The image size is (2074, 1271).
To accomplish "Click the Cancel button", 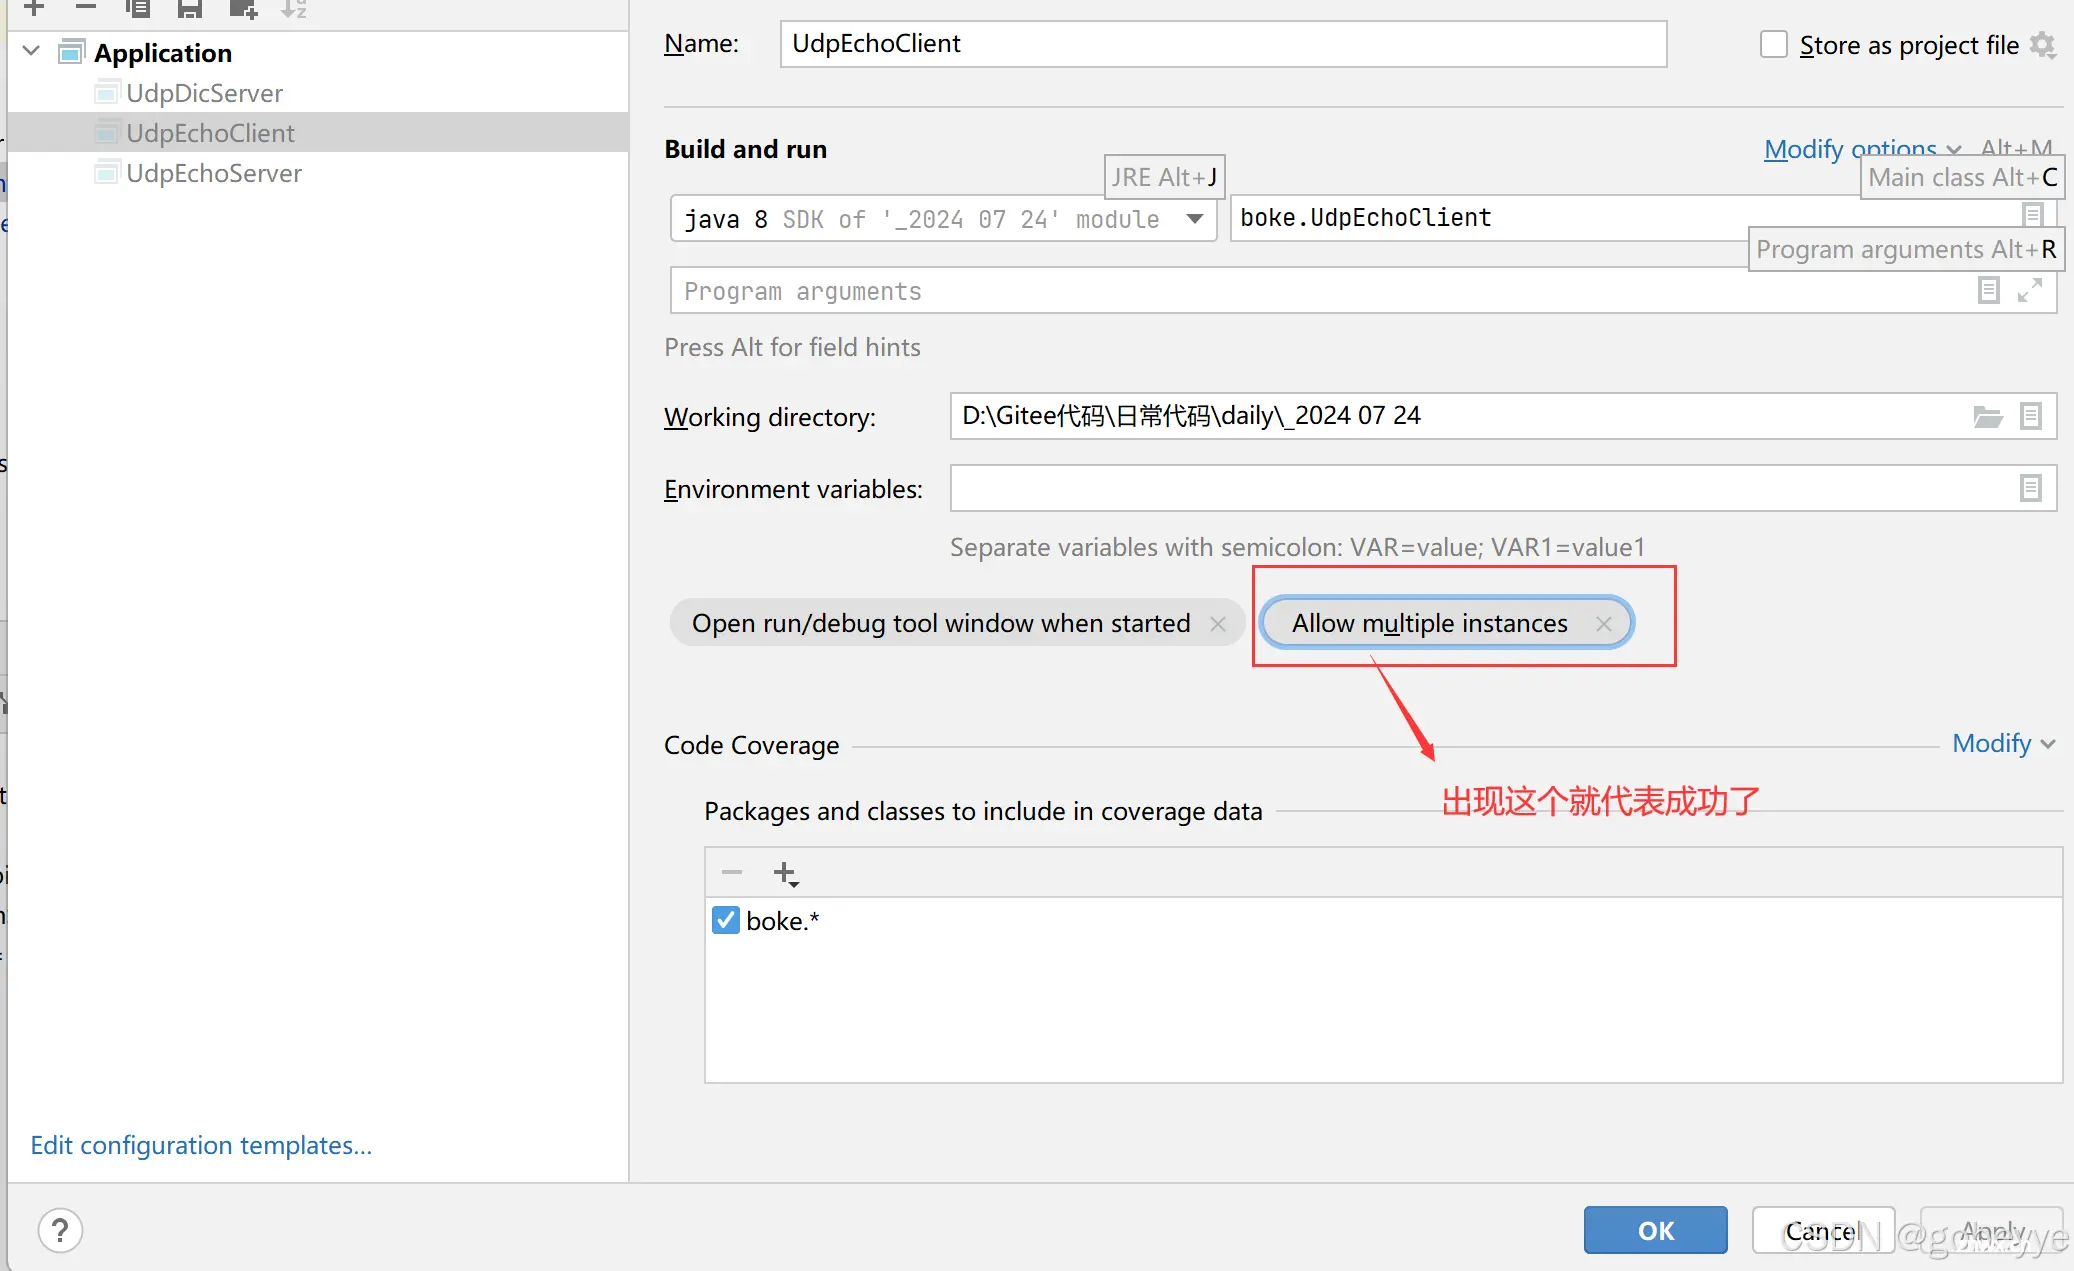I will click(1824, 1230).
